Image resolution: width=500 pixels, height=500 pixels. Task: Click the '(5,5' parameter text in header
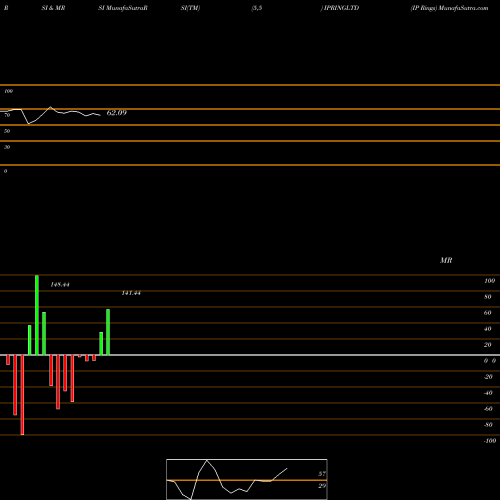[x=257, y=8]
